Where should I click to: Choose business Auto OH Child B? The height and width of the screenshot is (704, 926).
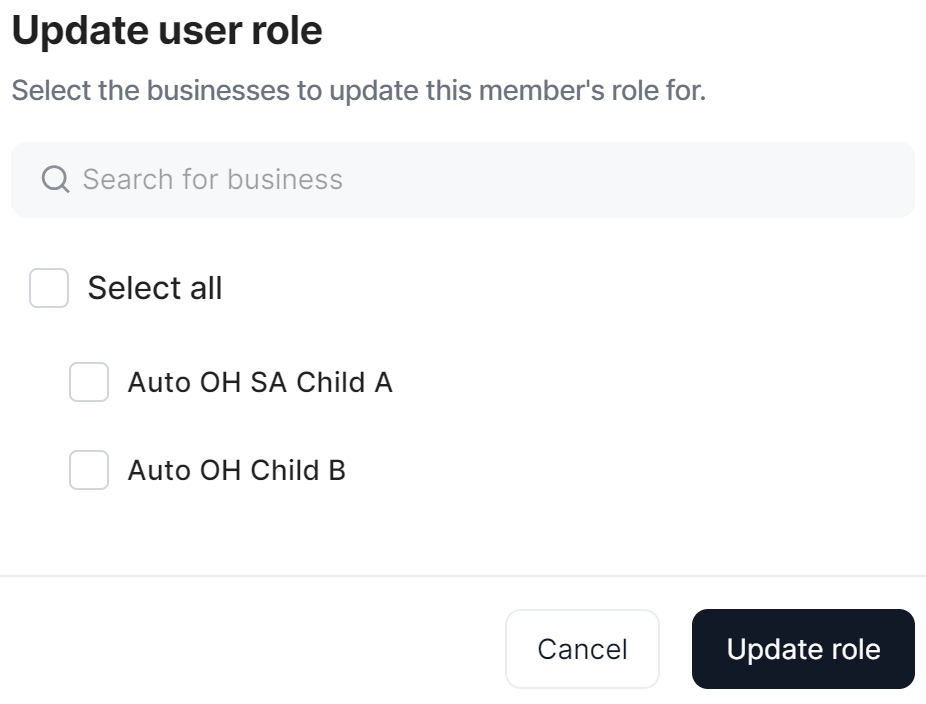click(89, 470)
